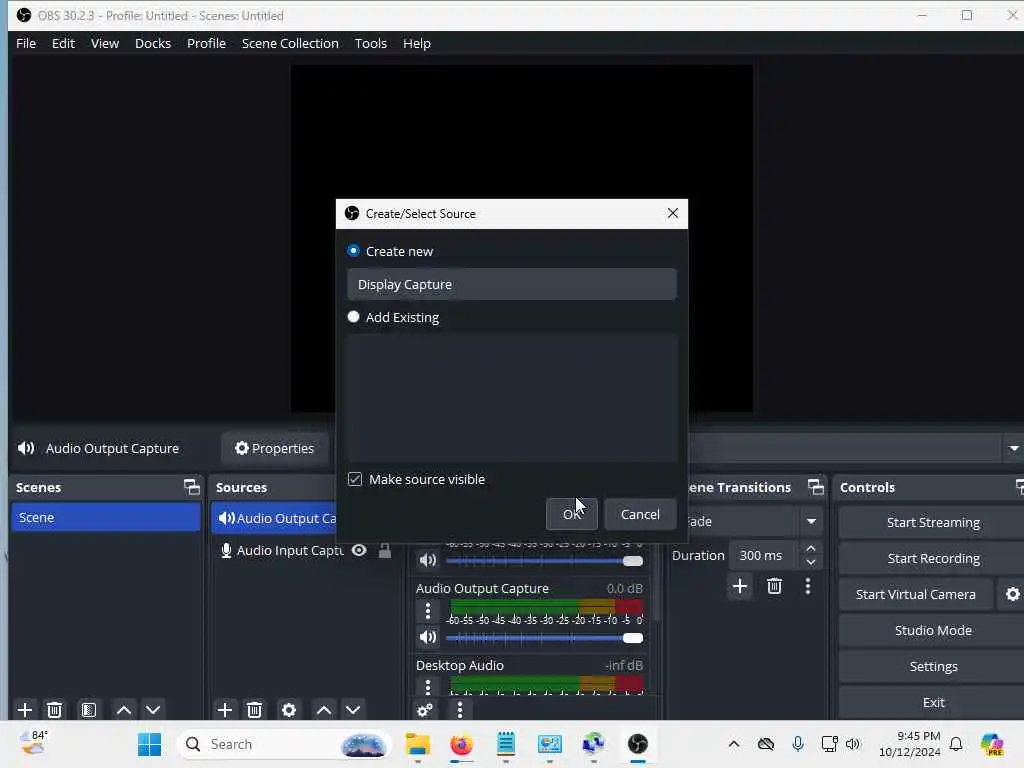
Task: Click Start Virtual Camera button
Action: [916, 594]
